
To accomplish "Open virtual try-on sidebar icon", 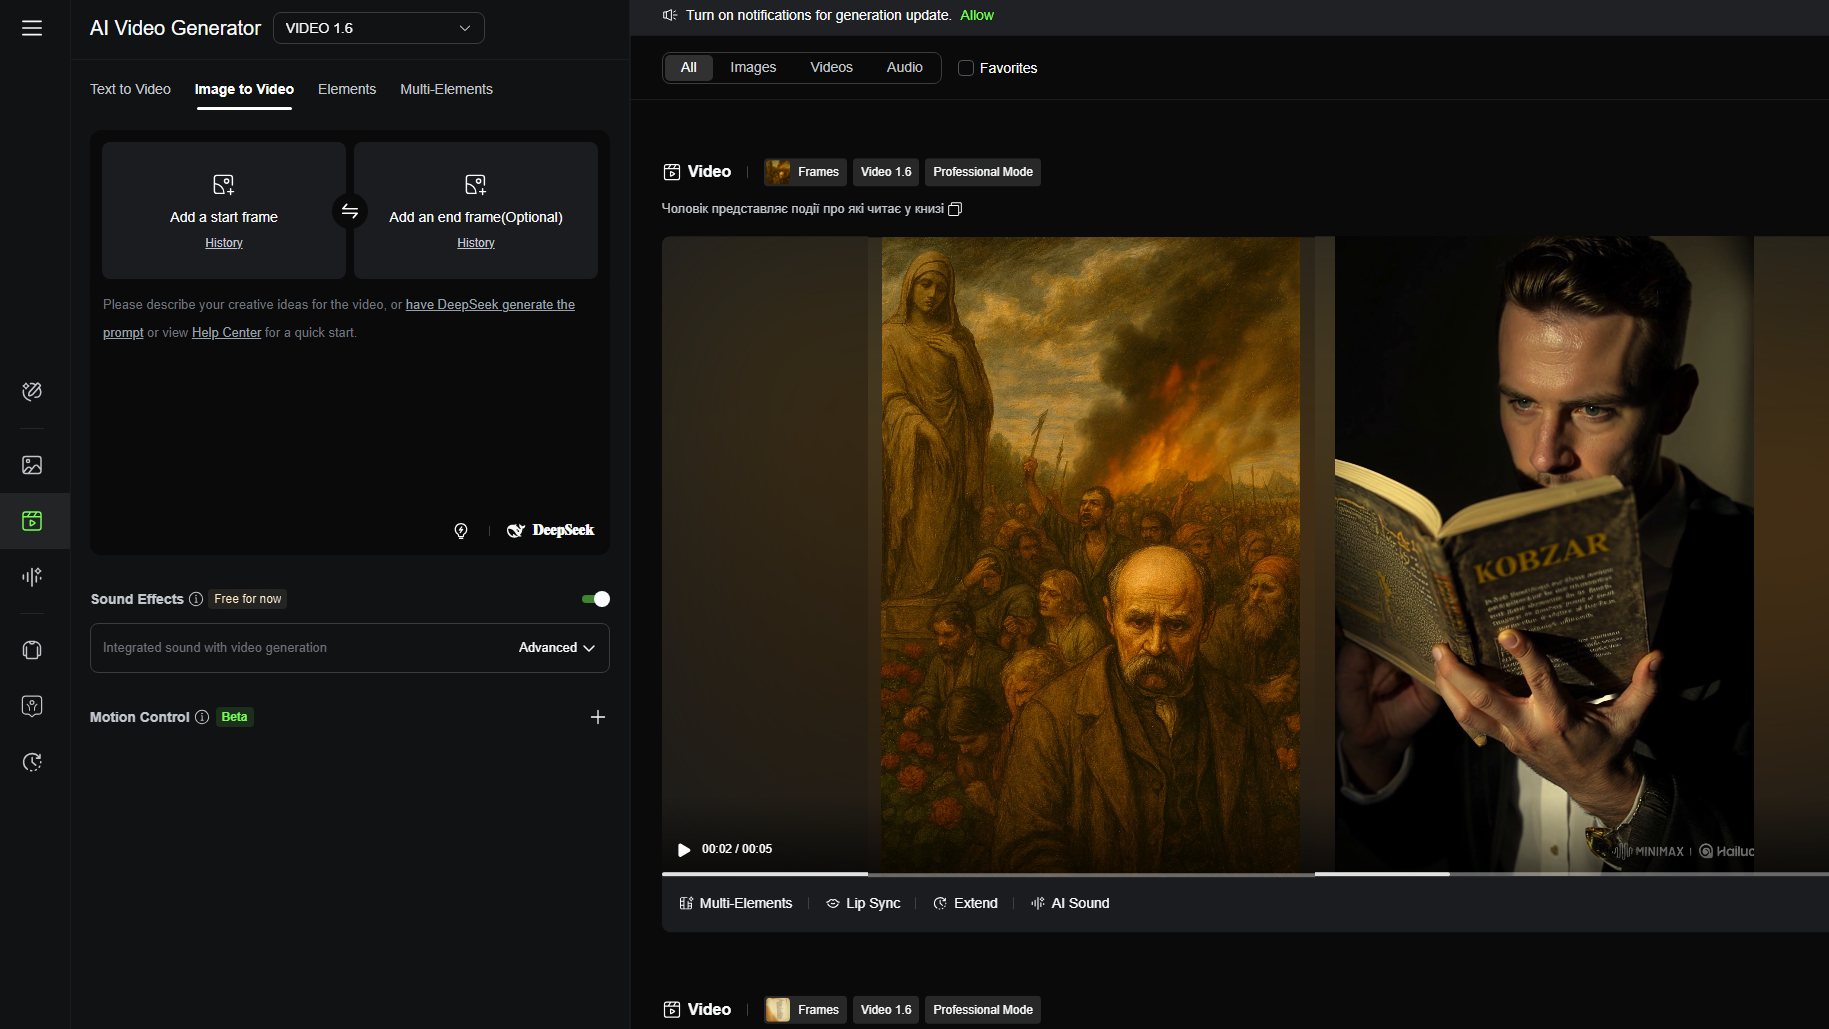I will (32, 650).
